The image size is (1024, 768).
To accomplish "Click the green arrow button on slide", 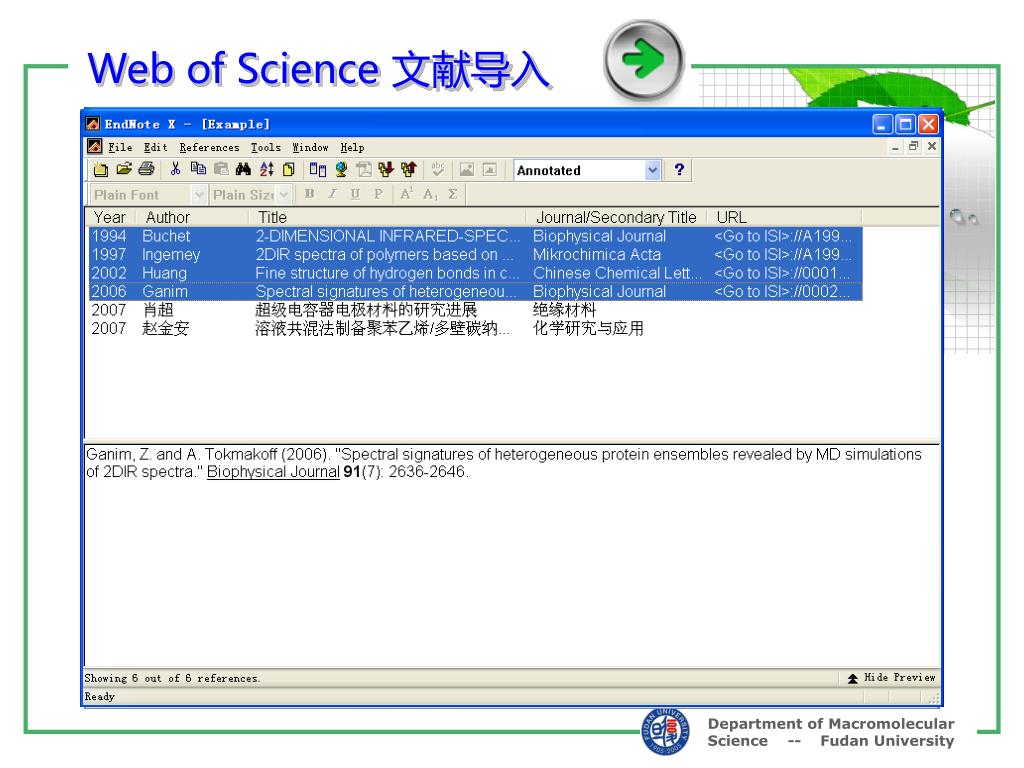I will pyautogui.click(x=644, y=59).
